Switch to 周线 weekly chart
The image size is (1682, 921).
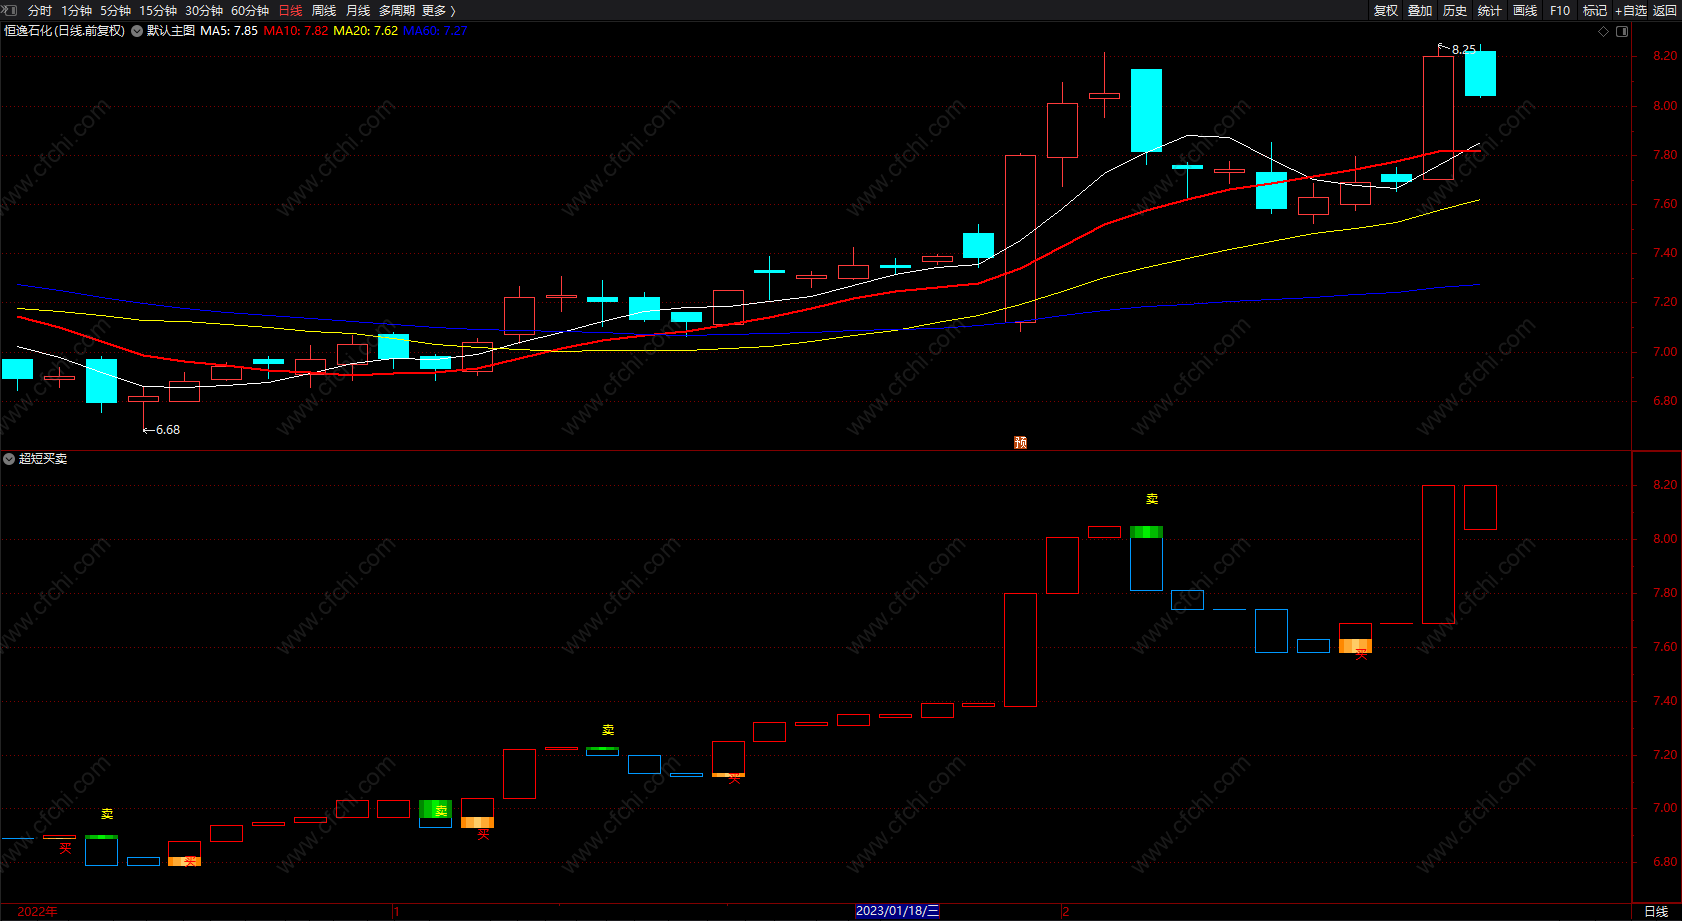[324, 10]
